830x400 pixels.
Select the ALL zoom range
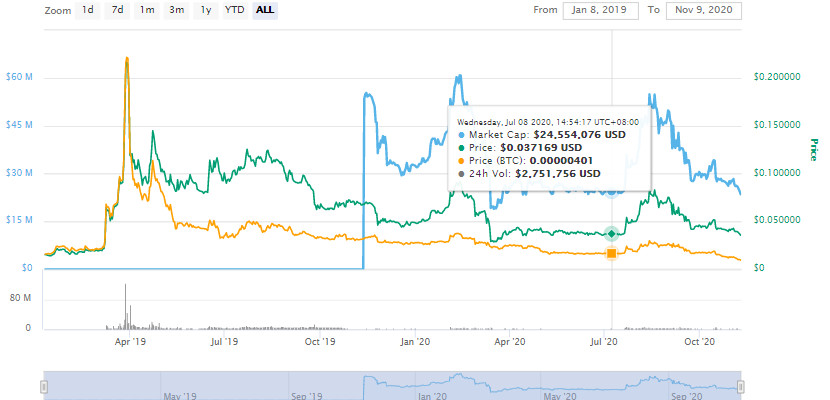coord(265,10)
